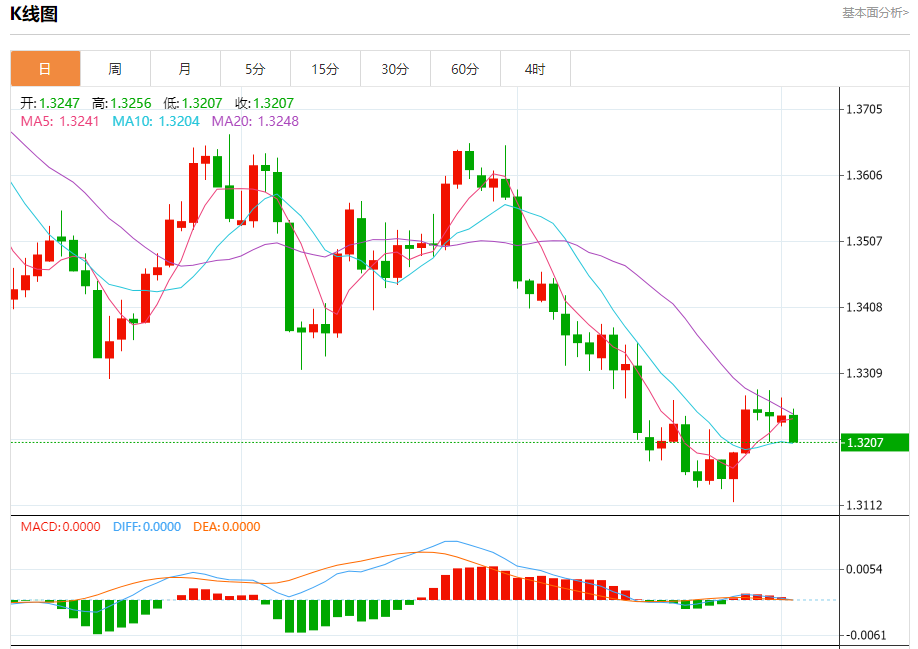The height and width of the screenshot is (649, 918).
Task: Switch to the 周 weekly tab
Action: pos(115,69)
